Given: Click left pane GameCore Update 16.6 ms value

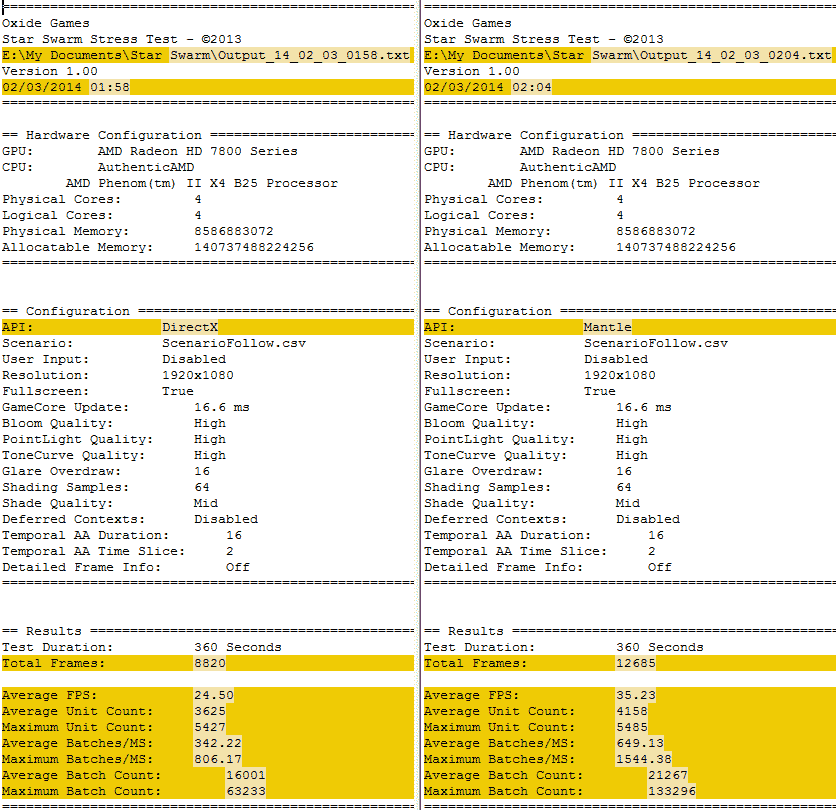Looking at the screenshot, I should 221,407.
